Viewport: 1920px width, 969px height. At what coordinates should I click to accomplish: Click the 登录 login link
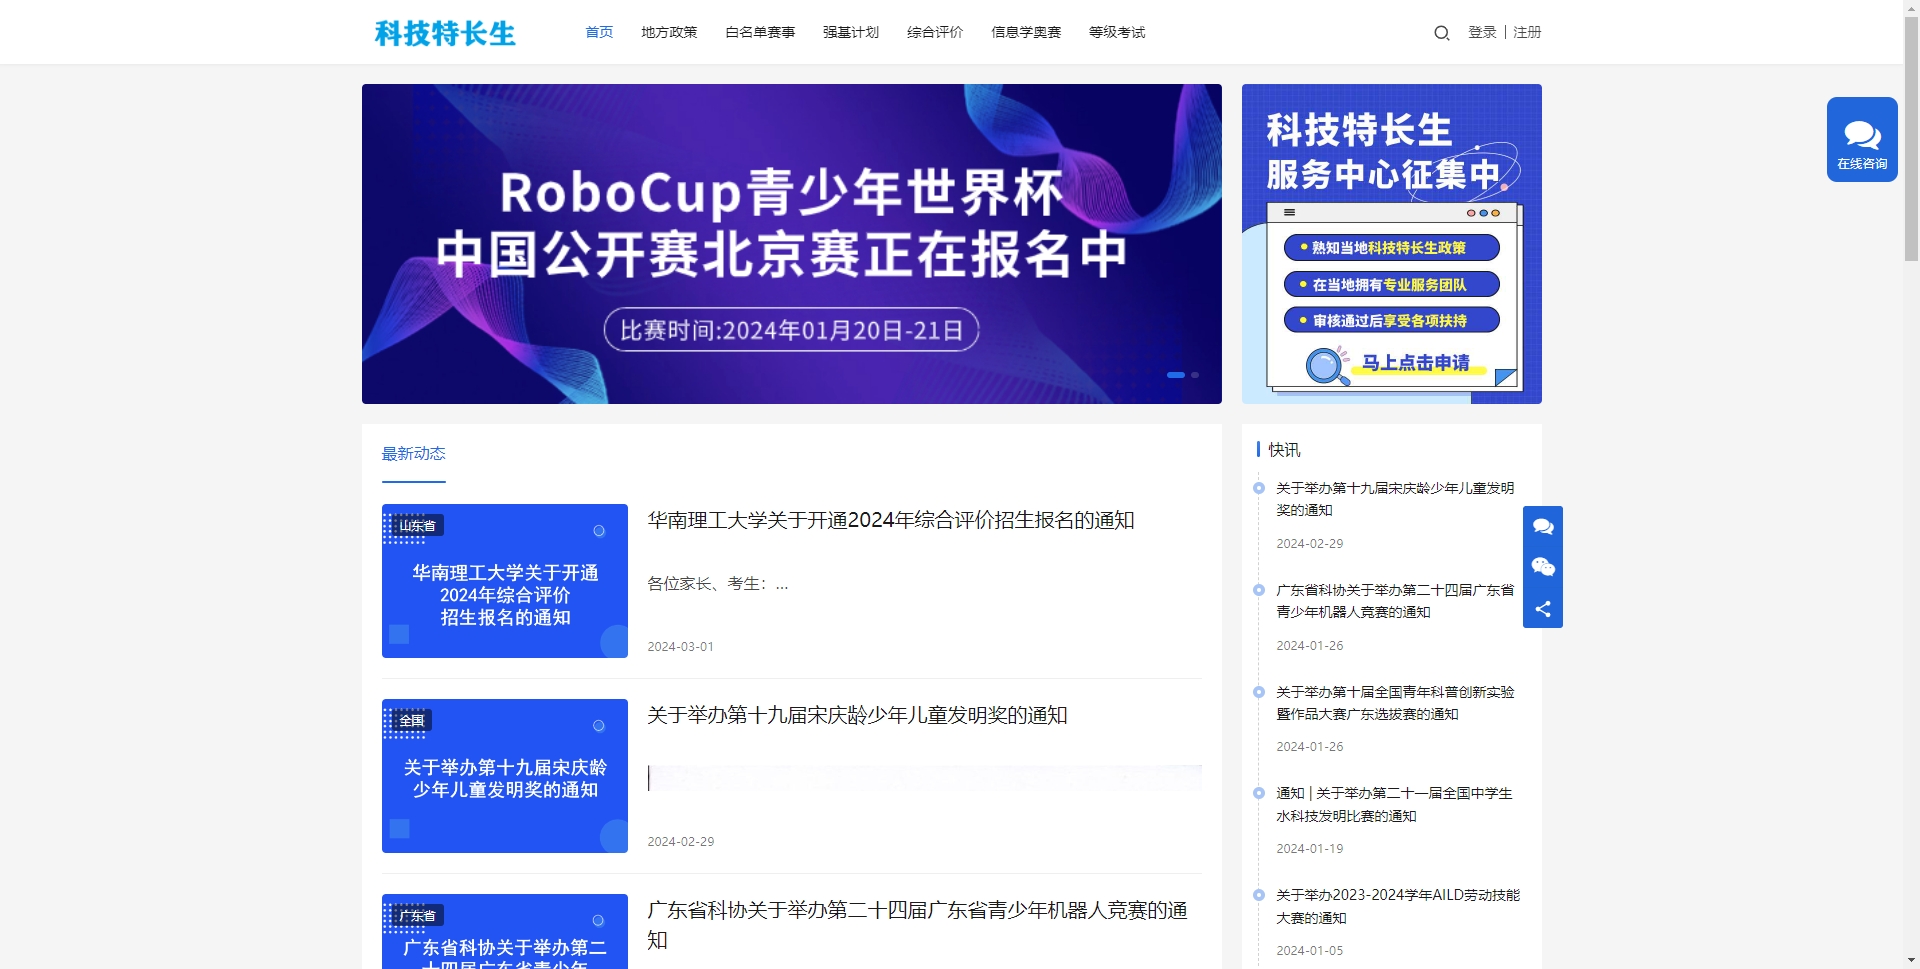click(1481, 33)
